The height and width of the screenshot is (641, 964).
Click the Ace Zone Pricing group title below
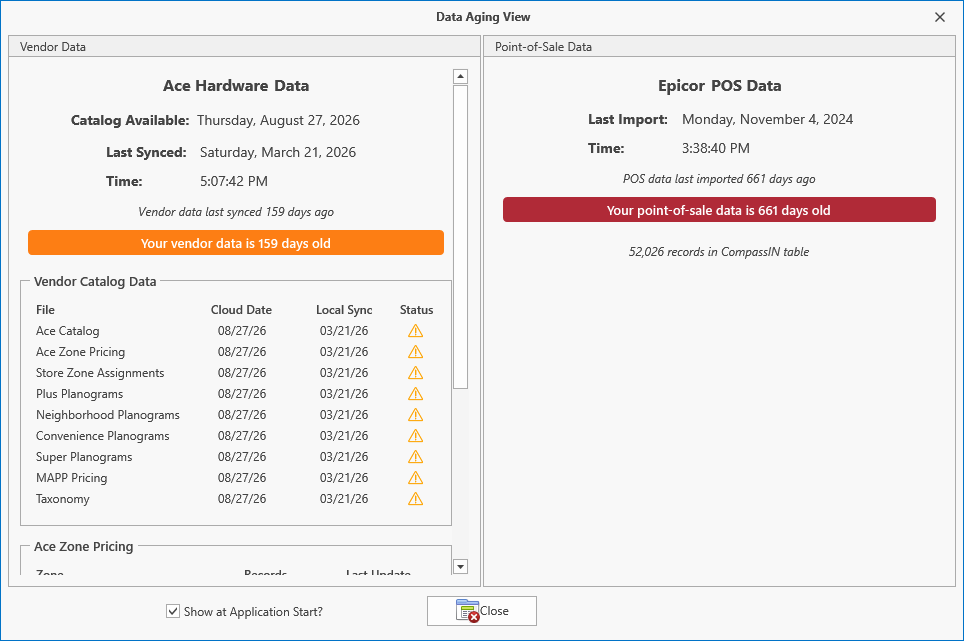pyautogui.click(x=84, y=546)
